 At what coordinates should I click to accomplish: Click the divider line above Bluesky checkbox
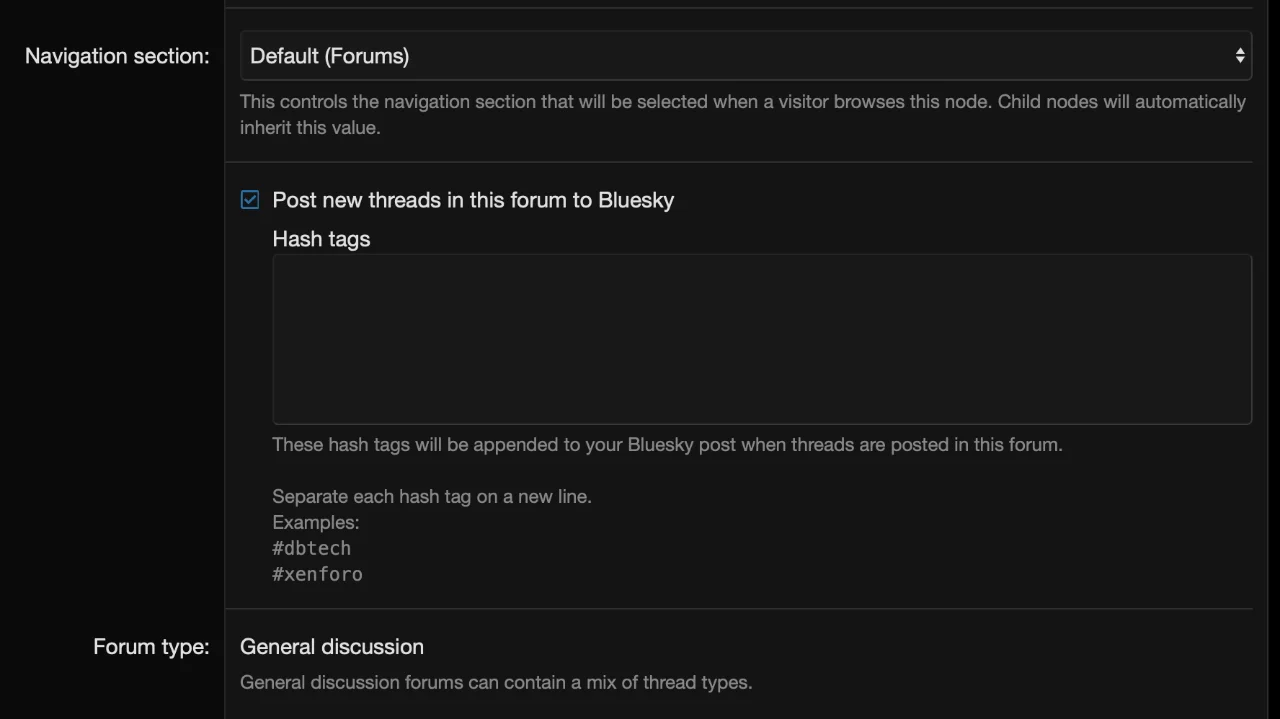click(x=739, y=162)
